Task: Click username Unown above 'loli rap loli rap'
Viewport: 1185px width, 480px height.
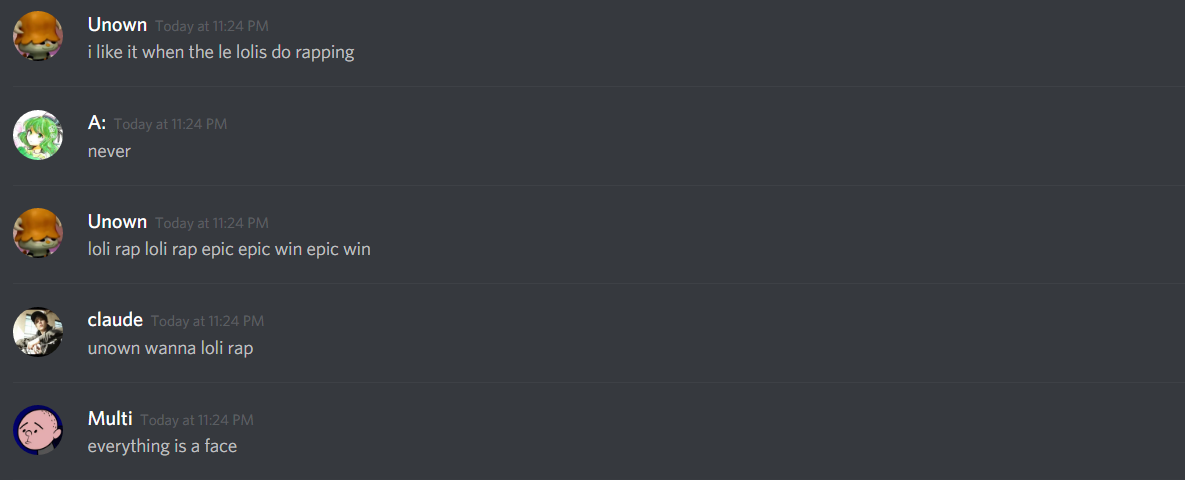Action: pos(117,221)
